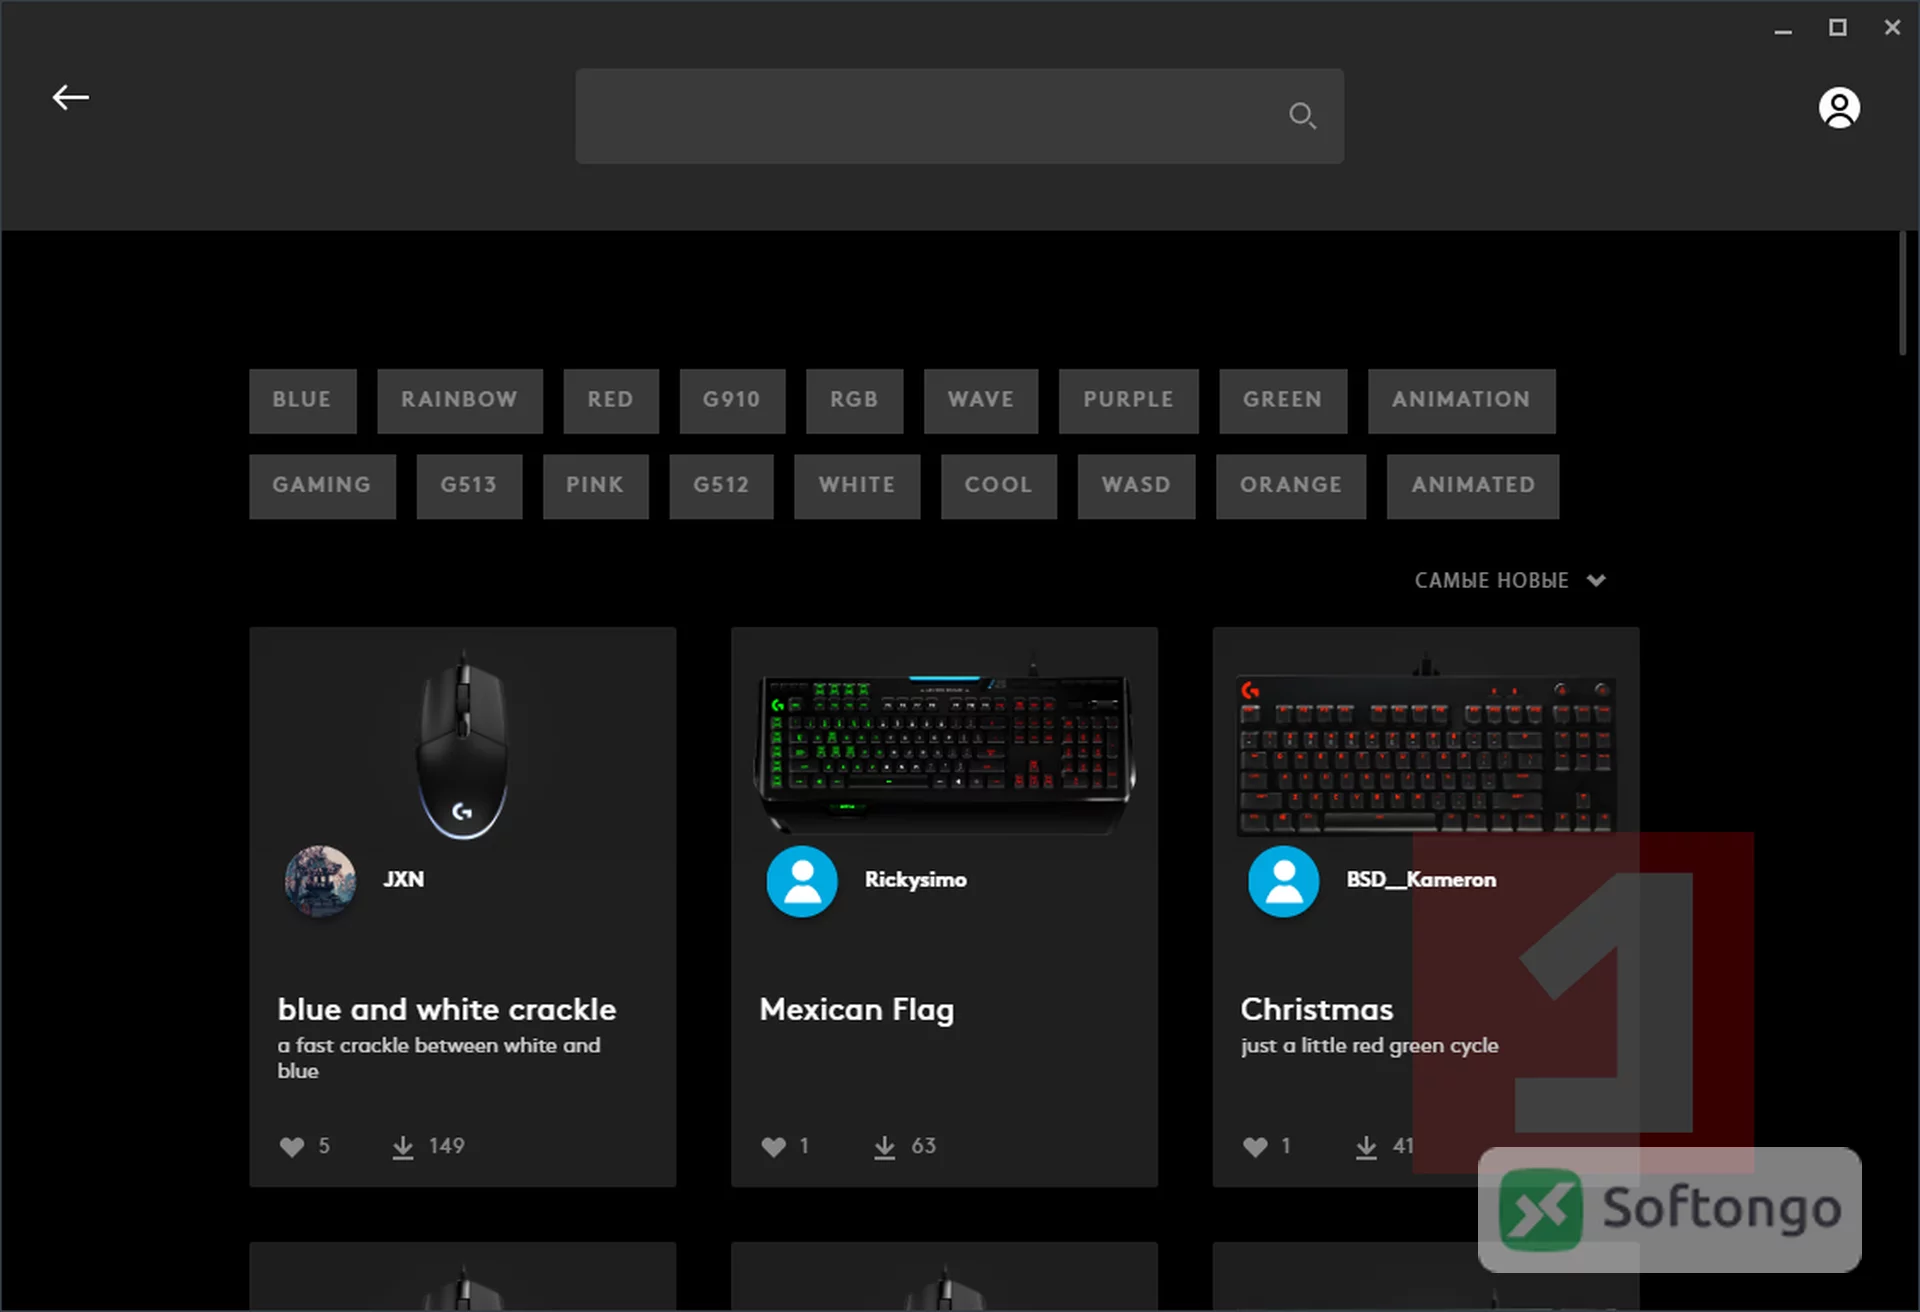1920x1312 pixels.
Task: Maximize the application window
Action: click(1838, 28)
